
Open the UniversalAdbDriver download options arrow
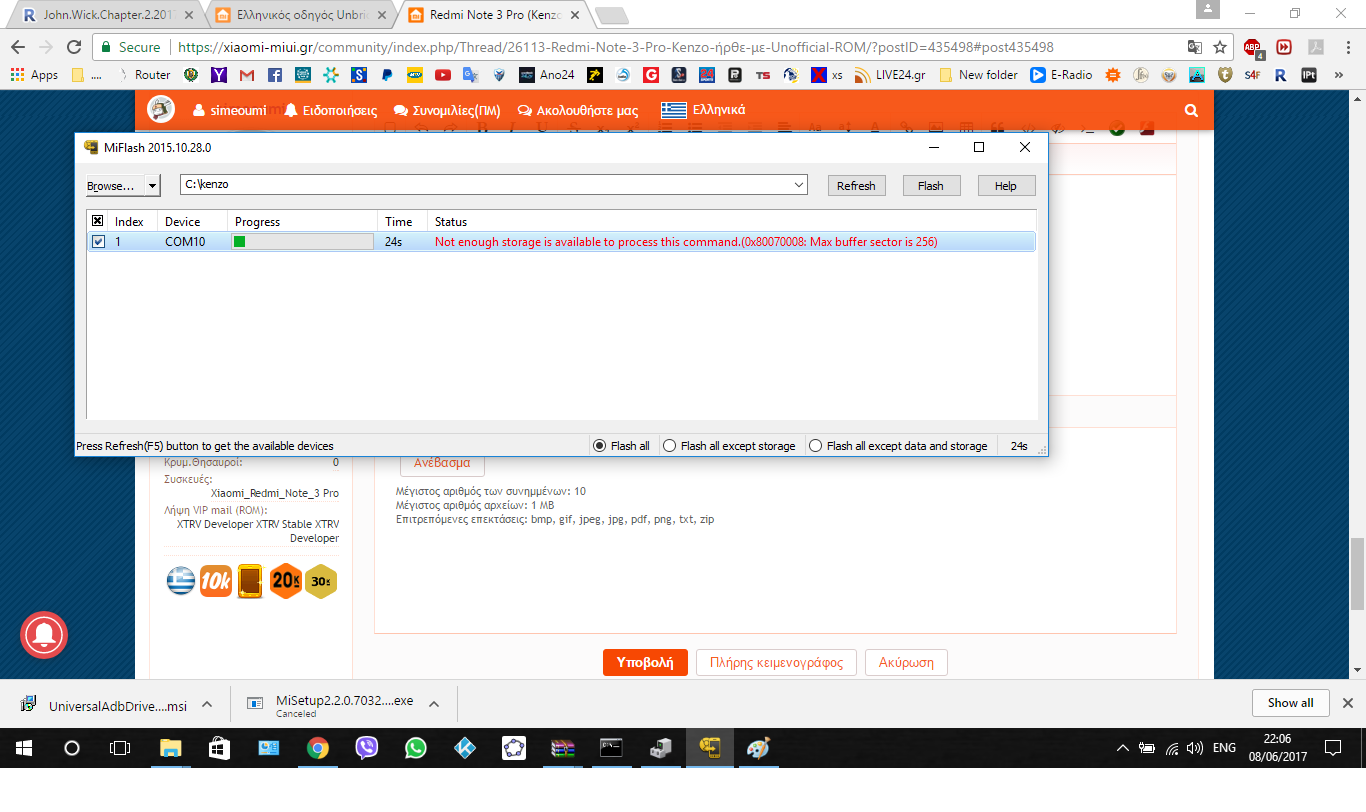[x=207, y=704]
